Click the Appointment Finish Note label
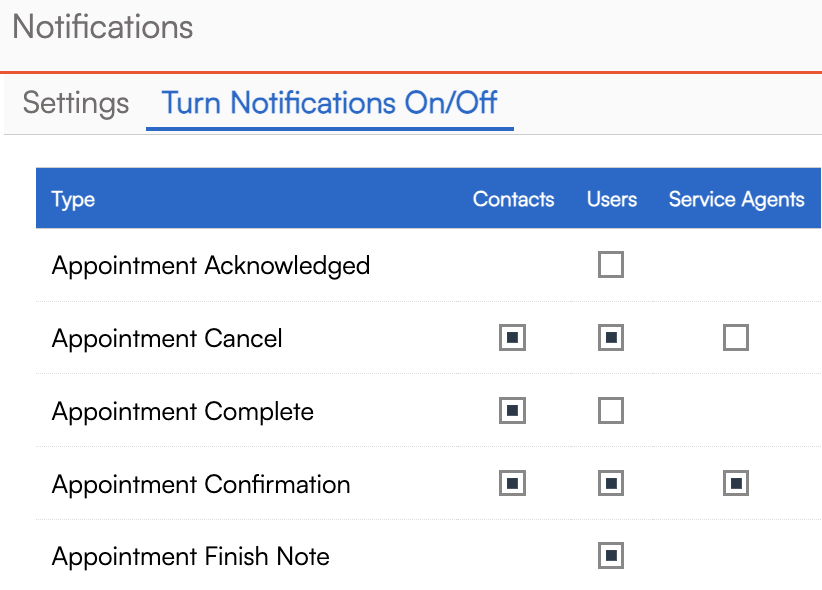822x590 pixels. pos(191,557)
